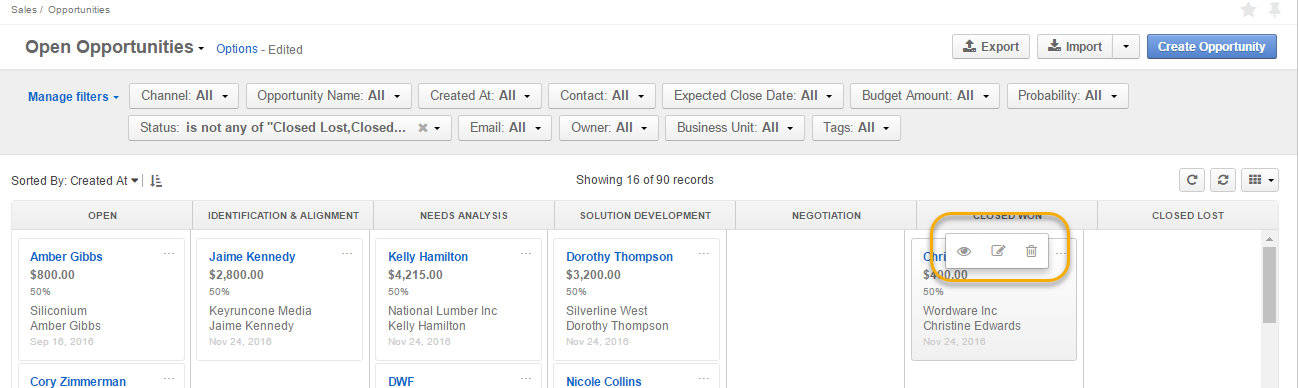This screenshot has height=388, width=1298.
Task: Open actions menu on Jaime Kennedy card
Action: [x=347, y=254]
